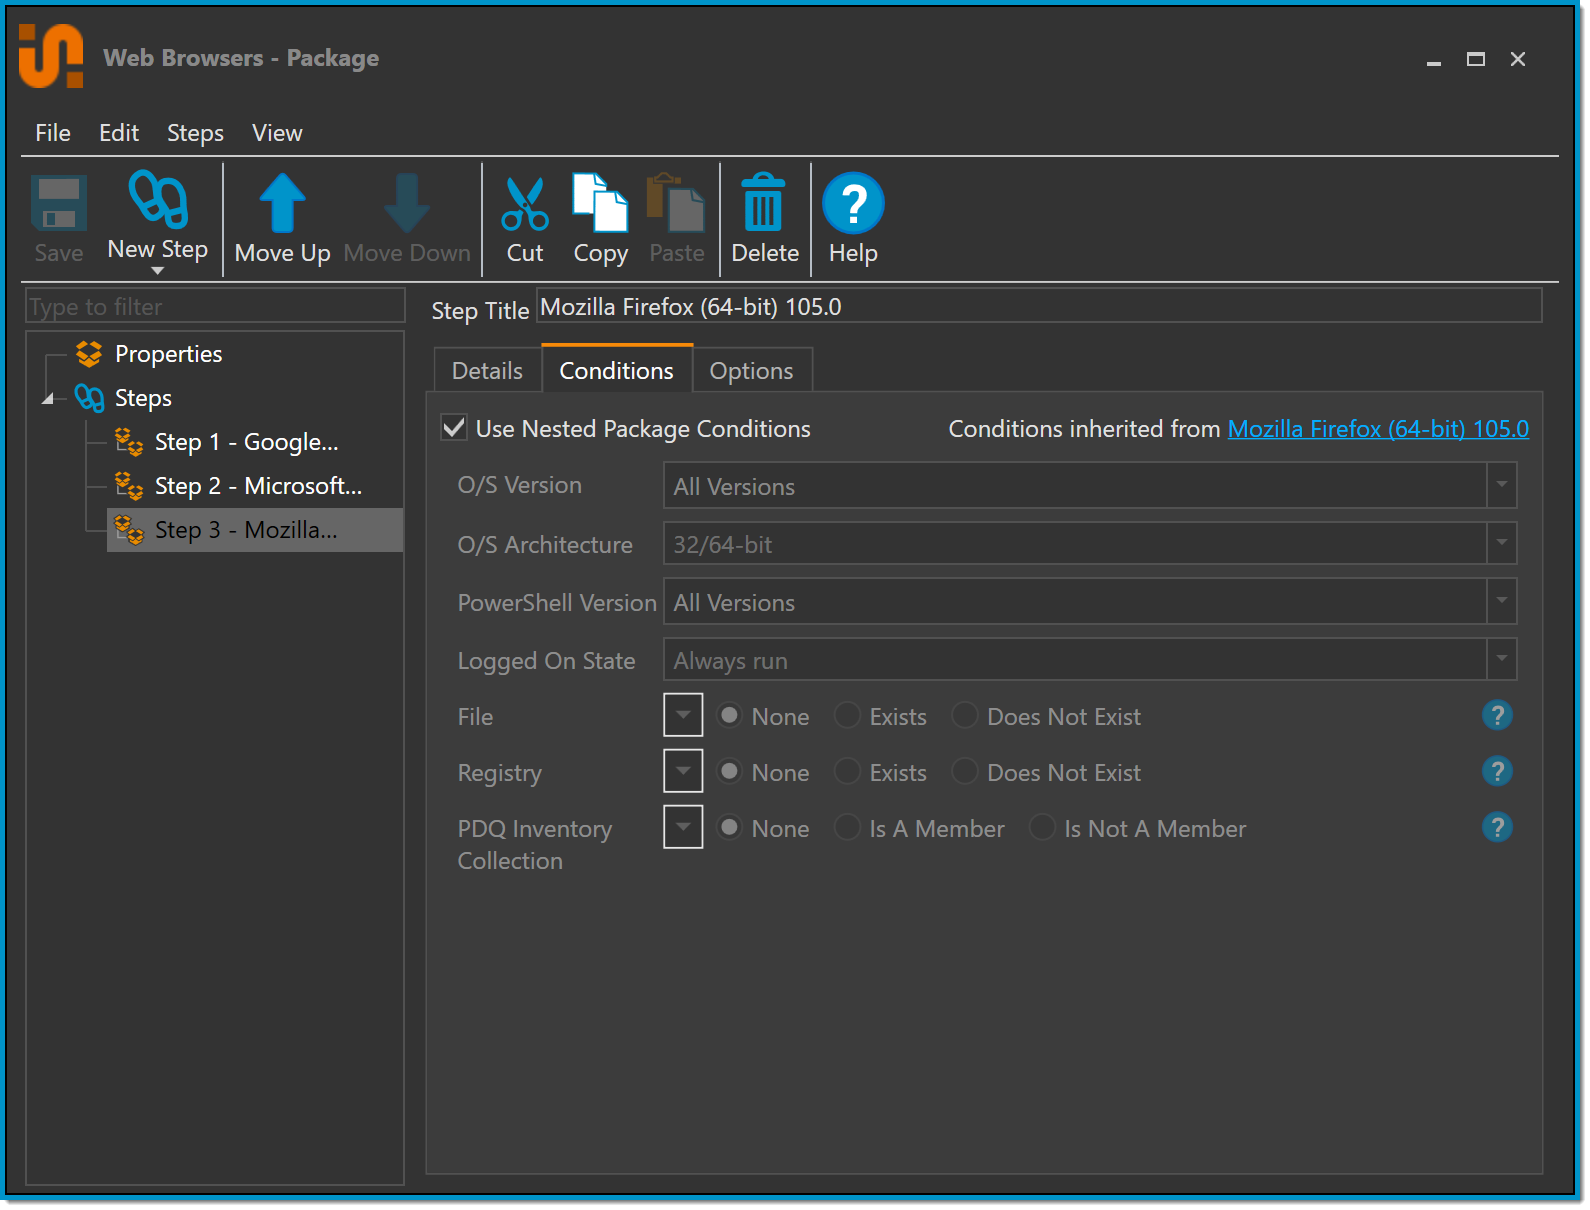1590x1210 pixels.
Task: Click the Step 2 Microsoft package icon
Action: (129, 486)
